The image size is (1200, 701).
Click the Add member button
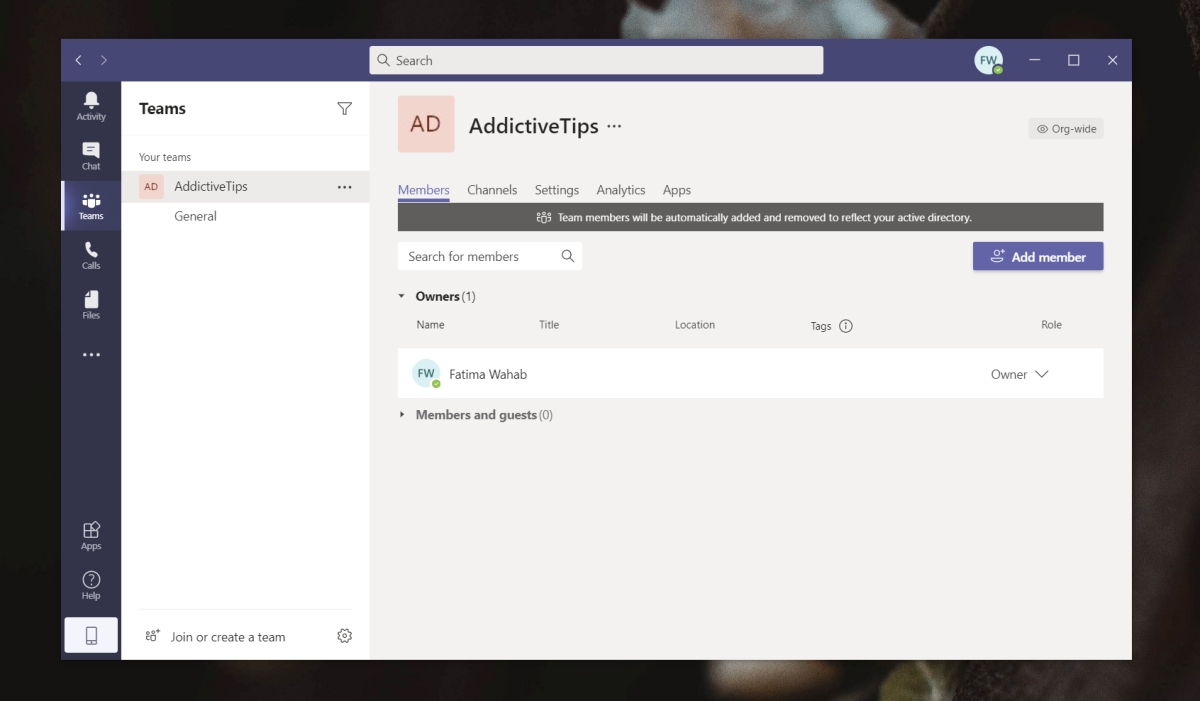click(x=1038, y=256)
